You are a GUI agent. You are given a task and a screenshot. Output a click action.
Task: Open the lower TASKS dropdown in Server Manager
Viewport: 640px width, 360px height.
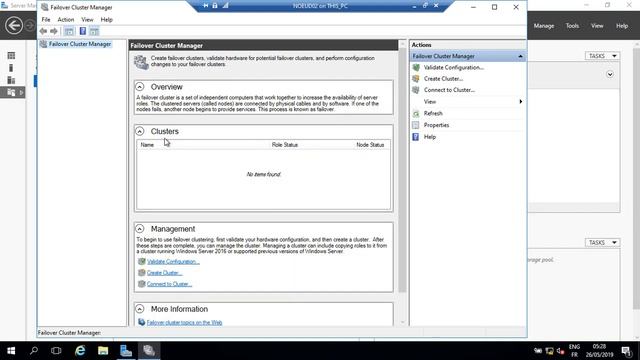tap(602, 242)
